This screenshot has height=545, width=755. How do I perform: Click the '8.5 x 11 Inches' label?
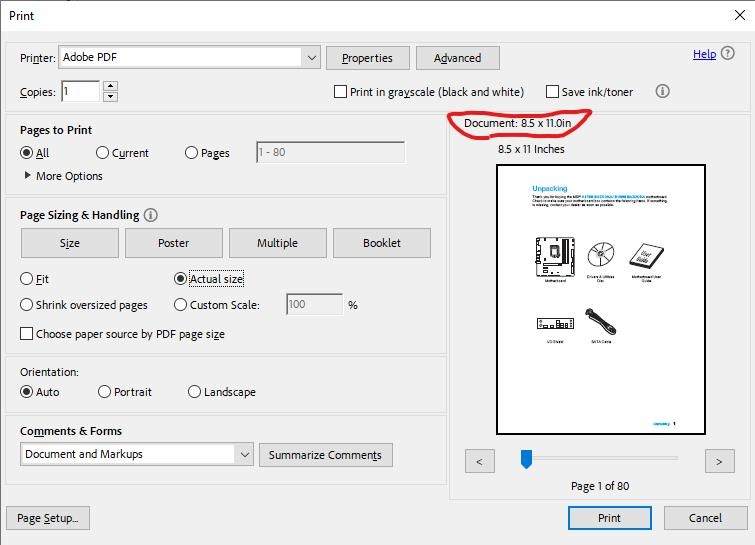(x=531, y=149)
